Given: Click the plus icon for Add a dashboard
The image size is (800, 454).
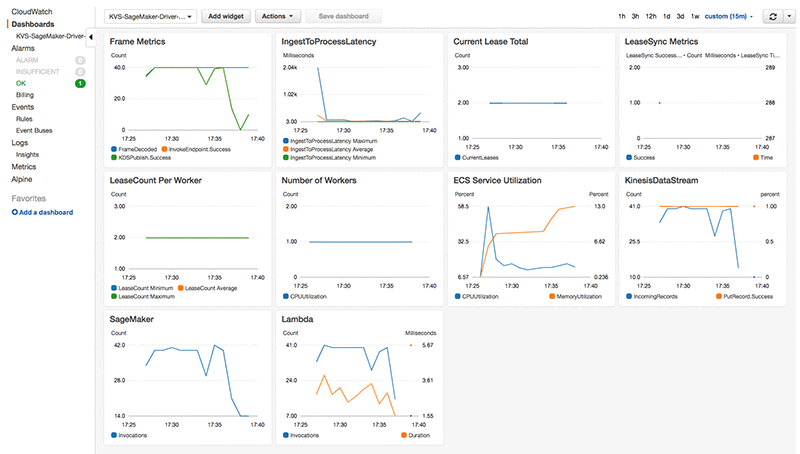Looking at the screenshot, I should click(x=15, y=212).
